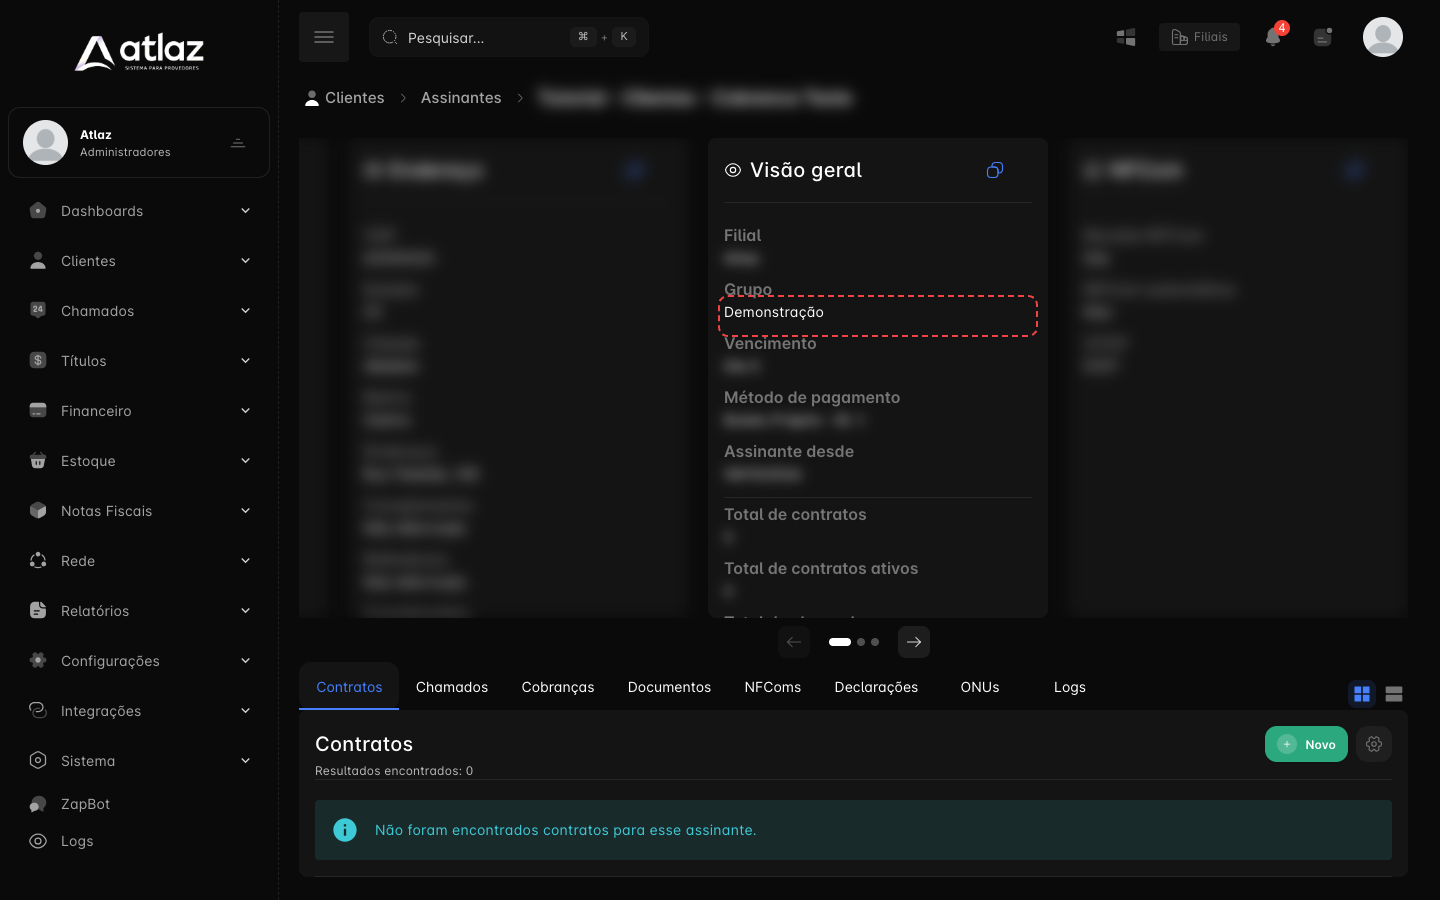
Task: Open the Contratos settings gear
Action: point(1374,744)
